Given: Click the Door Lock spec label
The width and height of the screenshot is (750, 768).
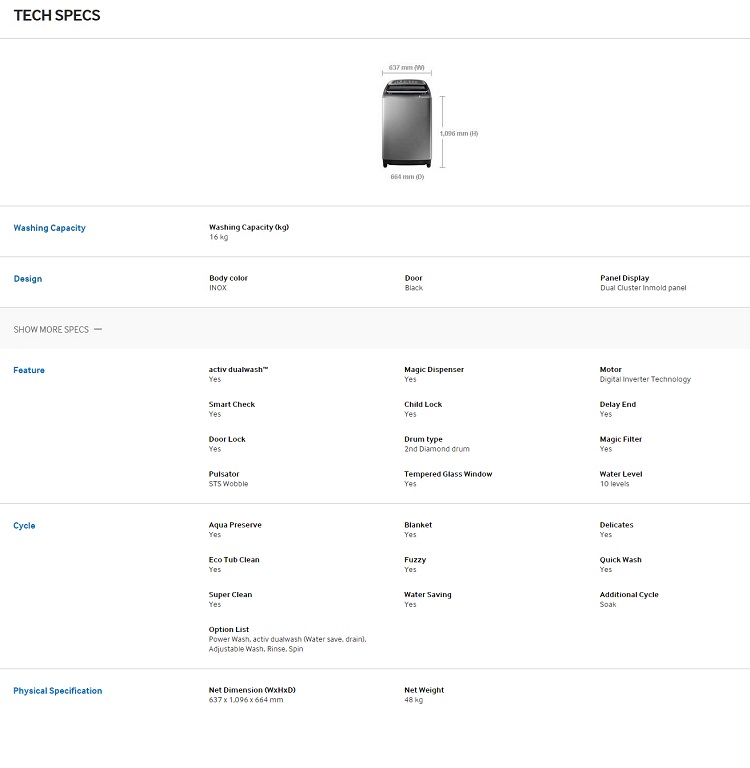Looking at the screenshot, I should 227,439.
